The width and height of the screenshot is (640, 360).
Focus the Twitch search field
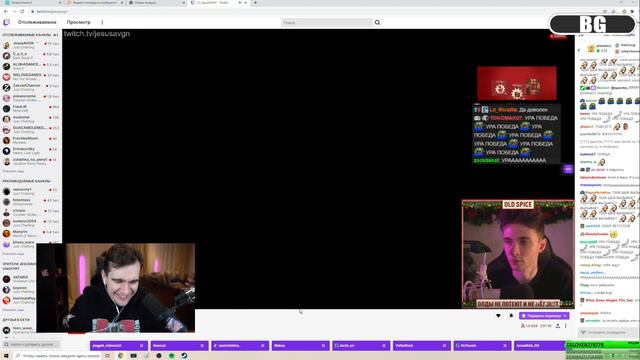point(327,22)
